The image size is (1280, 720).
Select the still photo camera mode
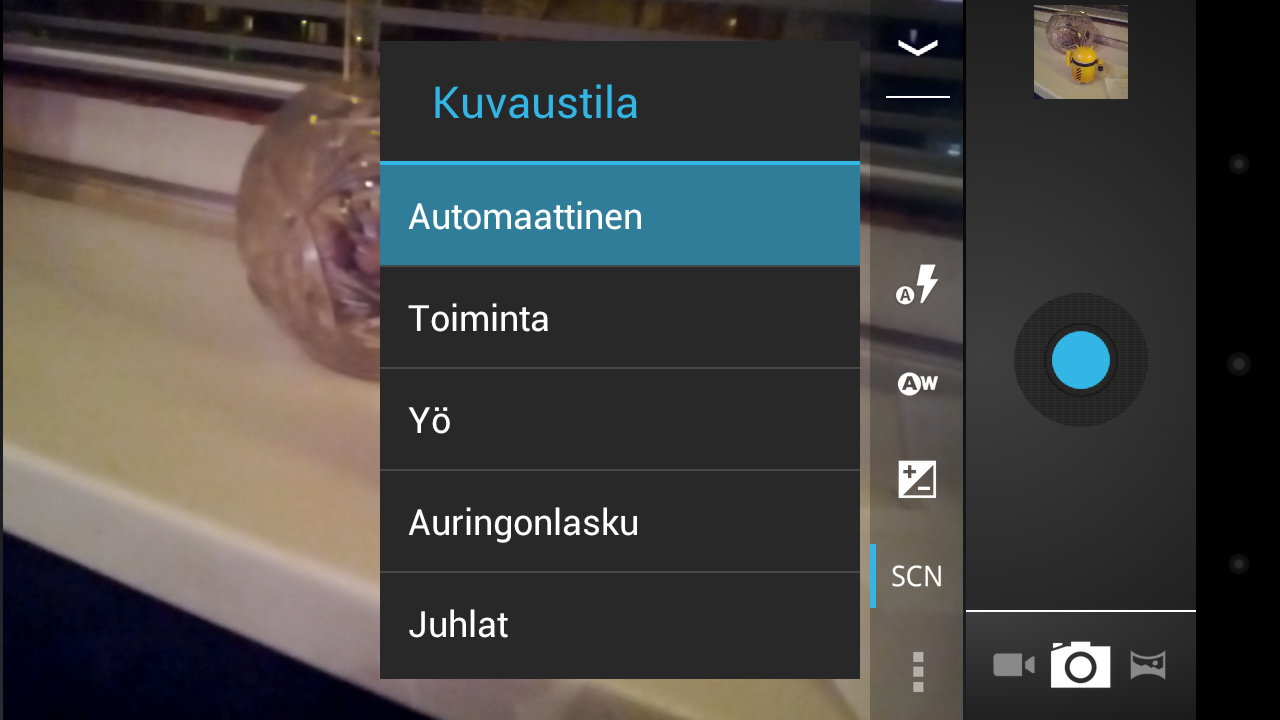pyautogui.click(x=1080, y=665)
